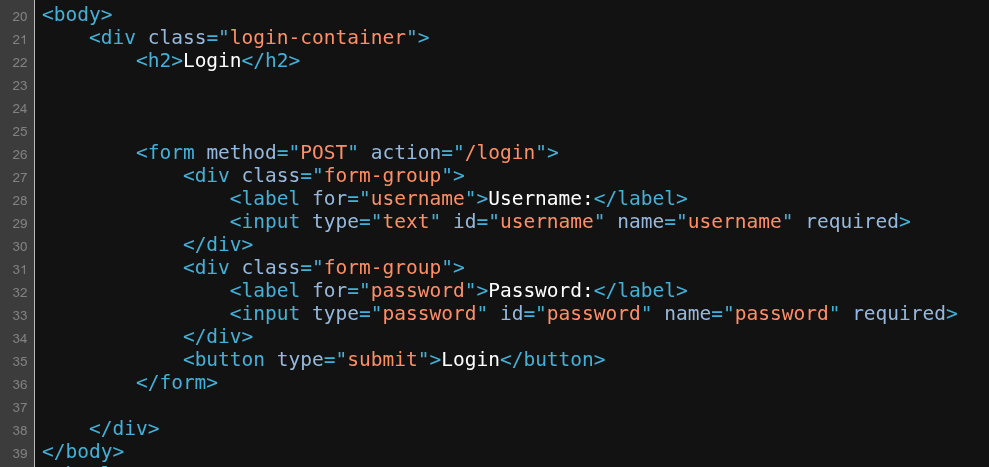The width and height of the screenshot is (989, 467).
Task: Click the closing form tag
Action: (x=177, y=383)
